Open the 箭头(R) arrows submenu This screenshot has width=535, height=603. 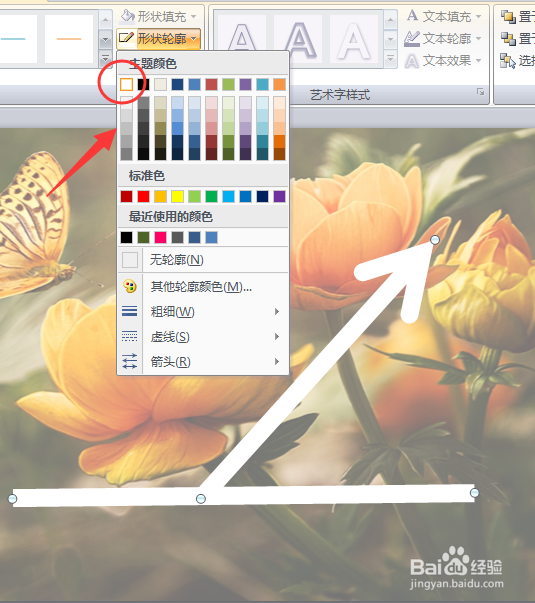click(x=203, y=362)
